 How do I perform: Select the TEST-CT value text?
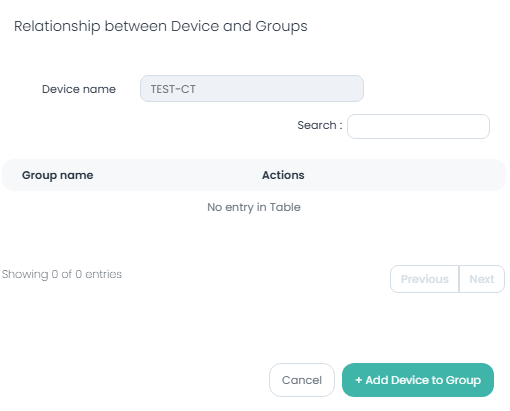point(173,89)
